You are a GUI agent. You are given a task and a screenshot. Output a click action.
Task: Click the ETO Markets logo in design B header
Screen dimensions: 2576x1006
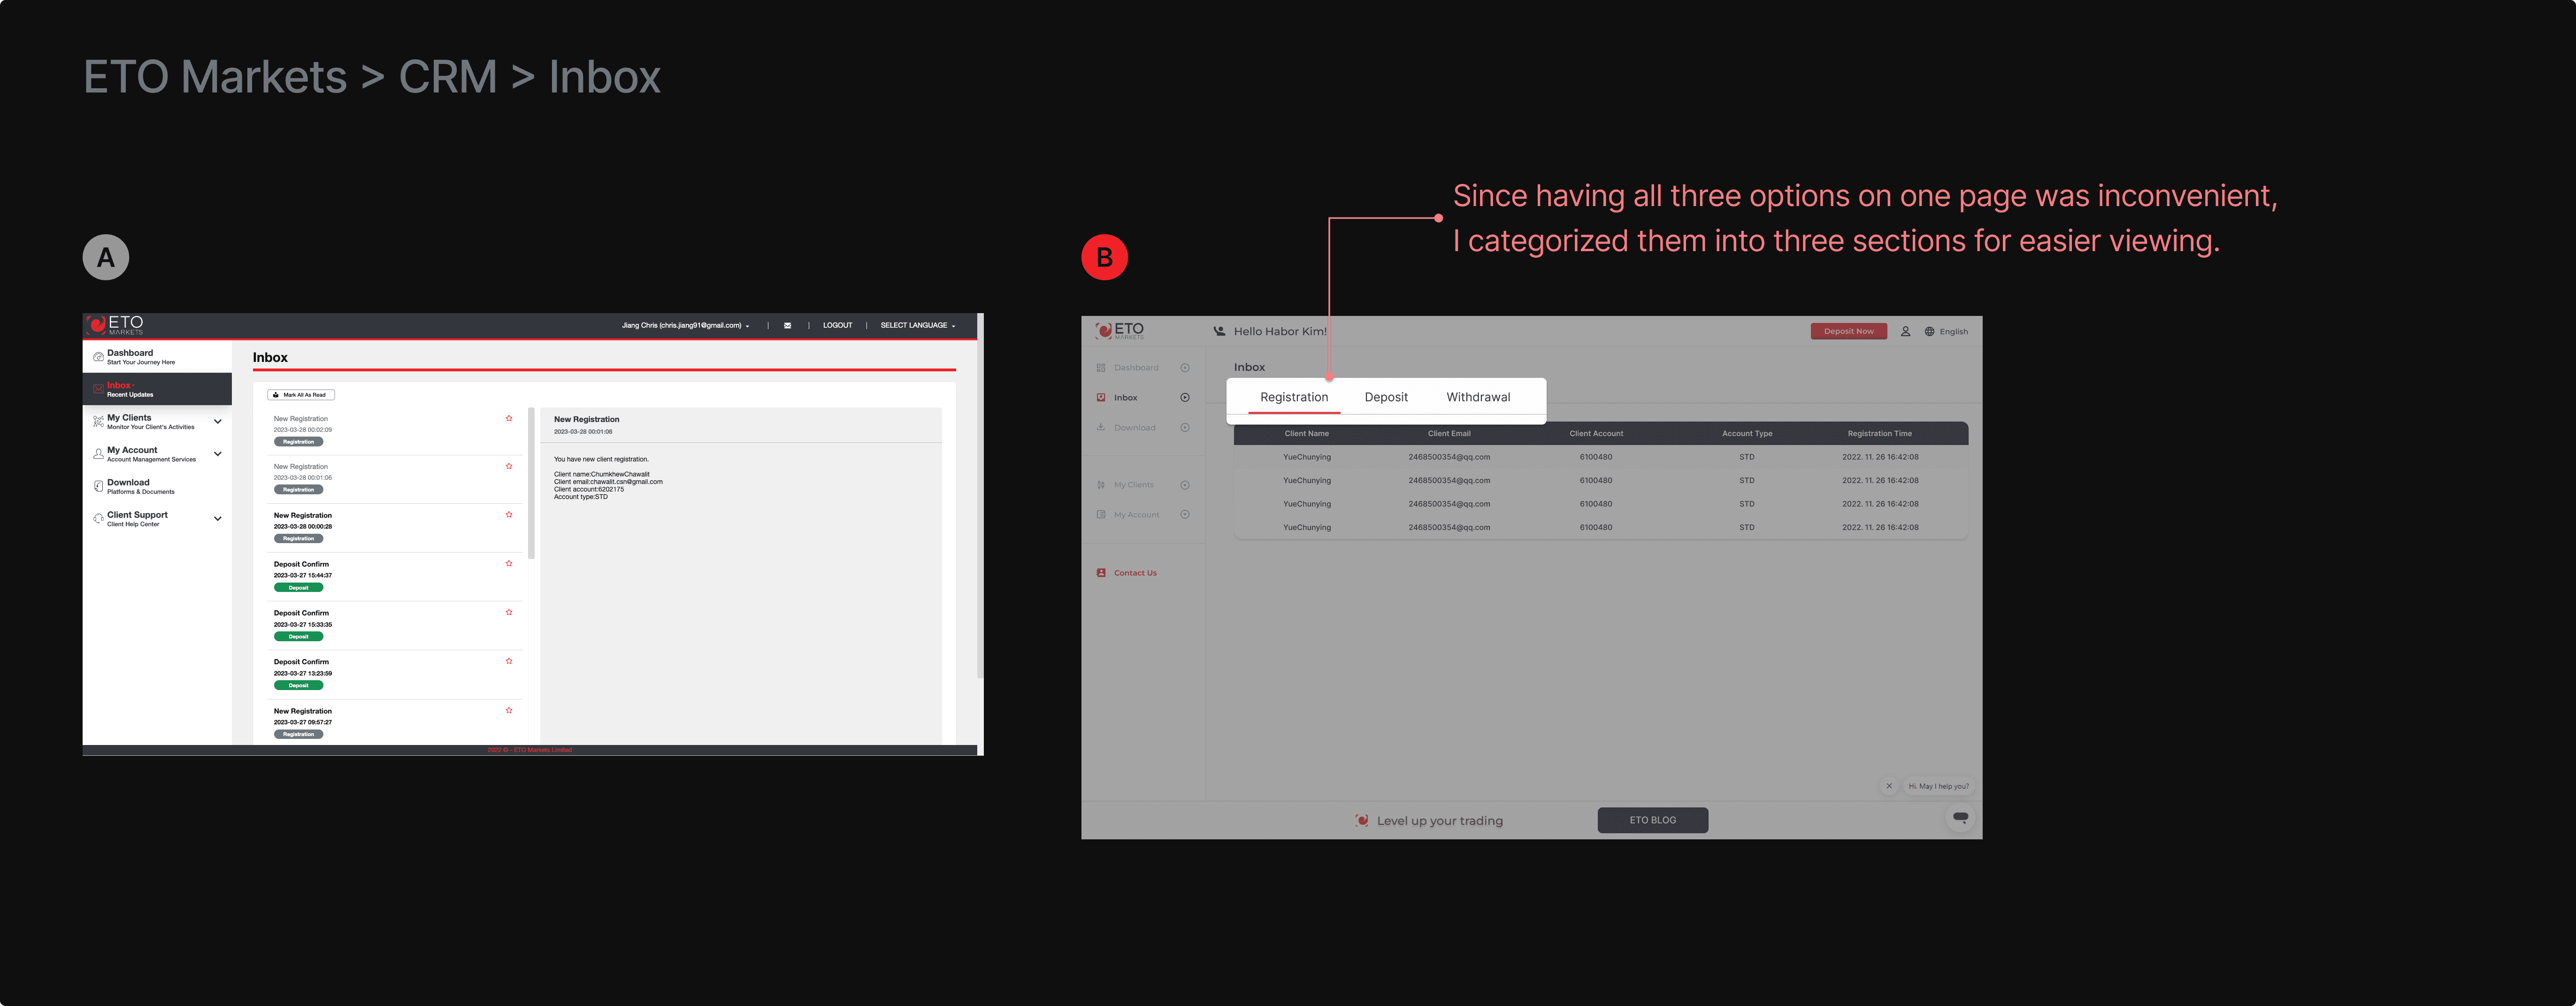1119,331
